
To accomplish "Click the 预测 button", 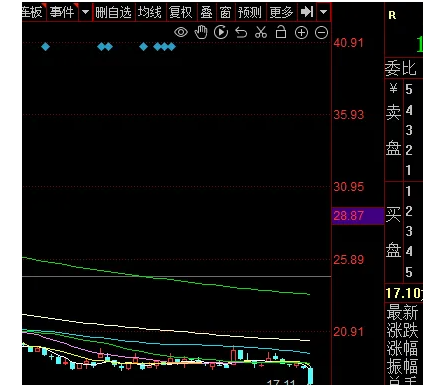I will click(x=250, y=13).
